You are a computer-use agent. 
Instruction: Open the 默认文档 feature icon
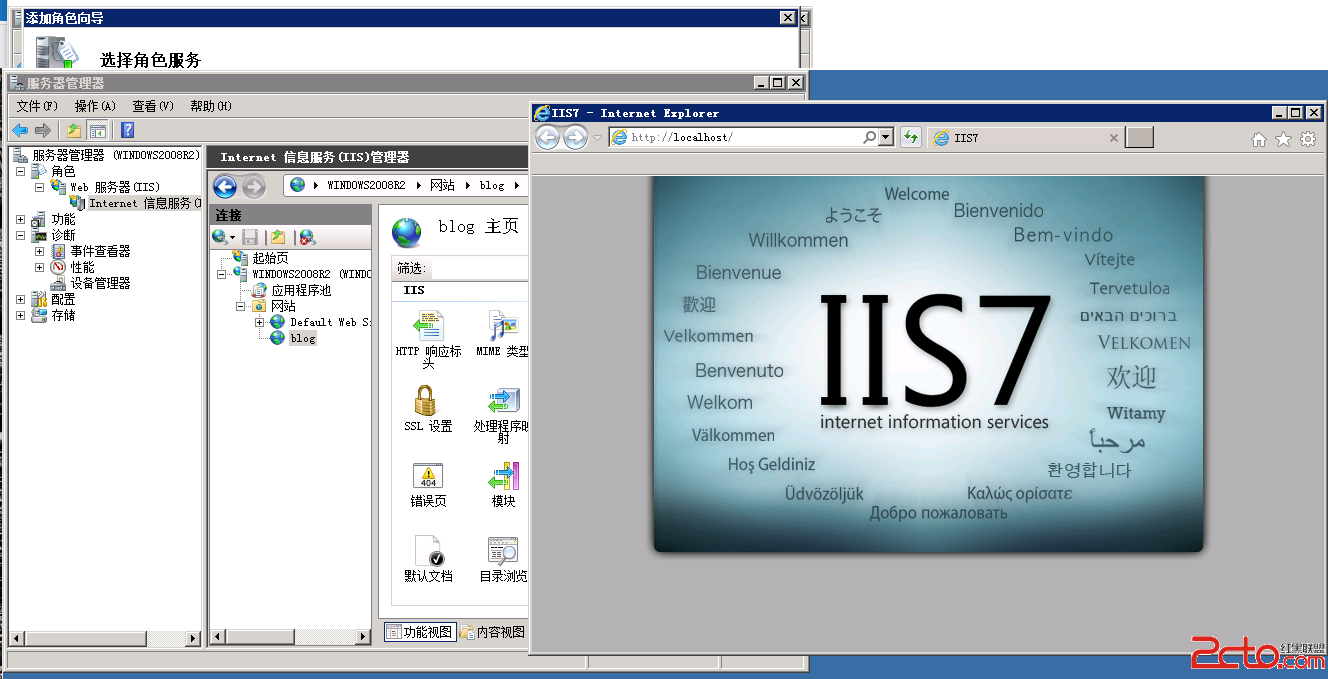428,551
